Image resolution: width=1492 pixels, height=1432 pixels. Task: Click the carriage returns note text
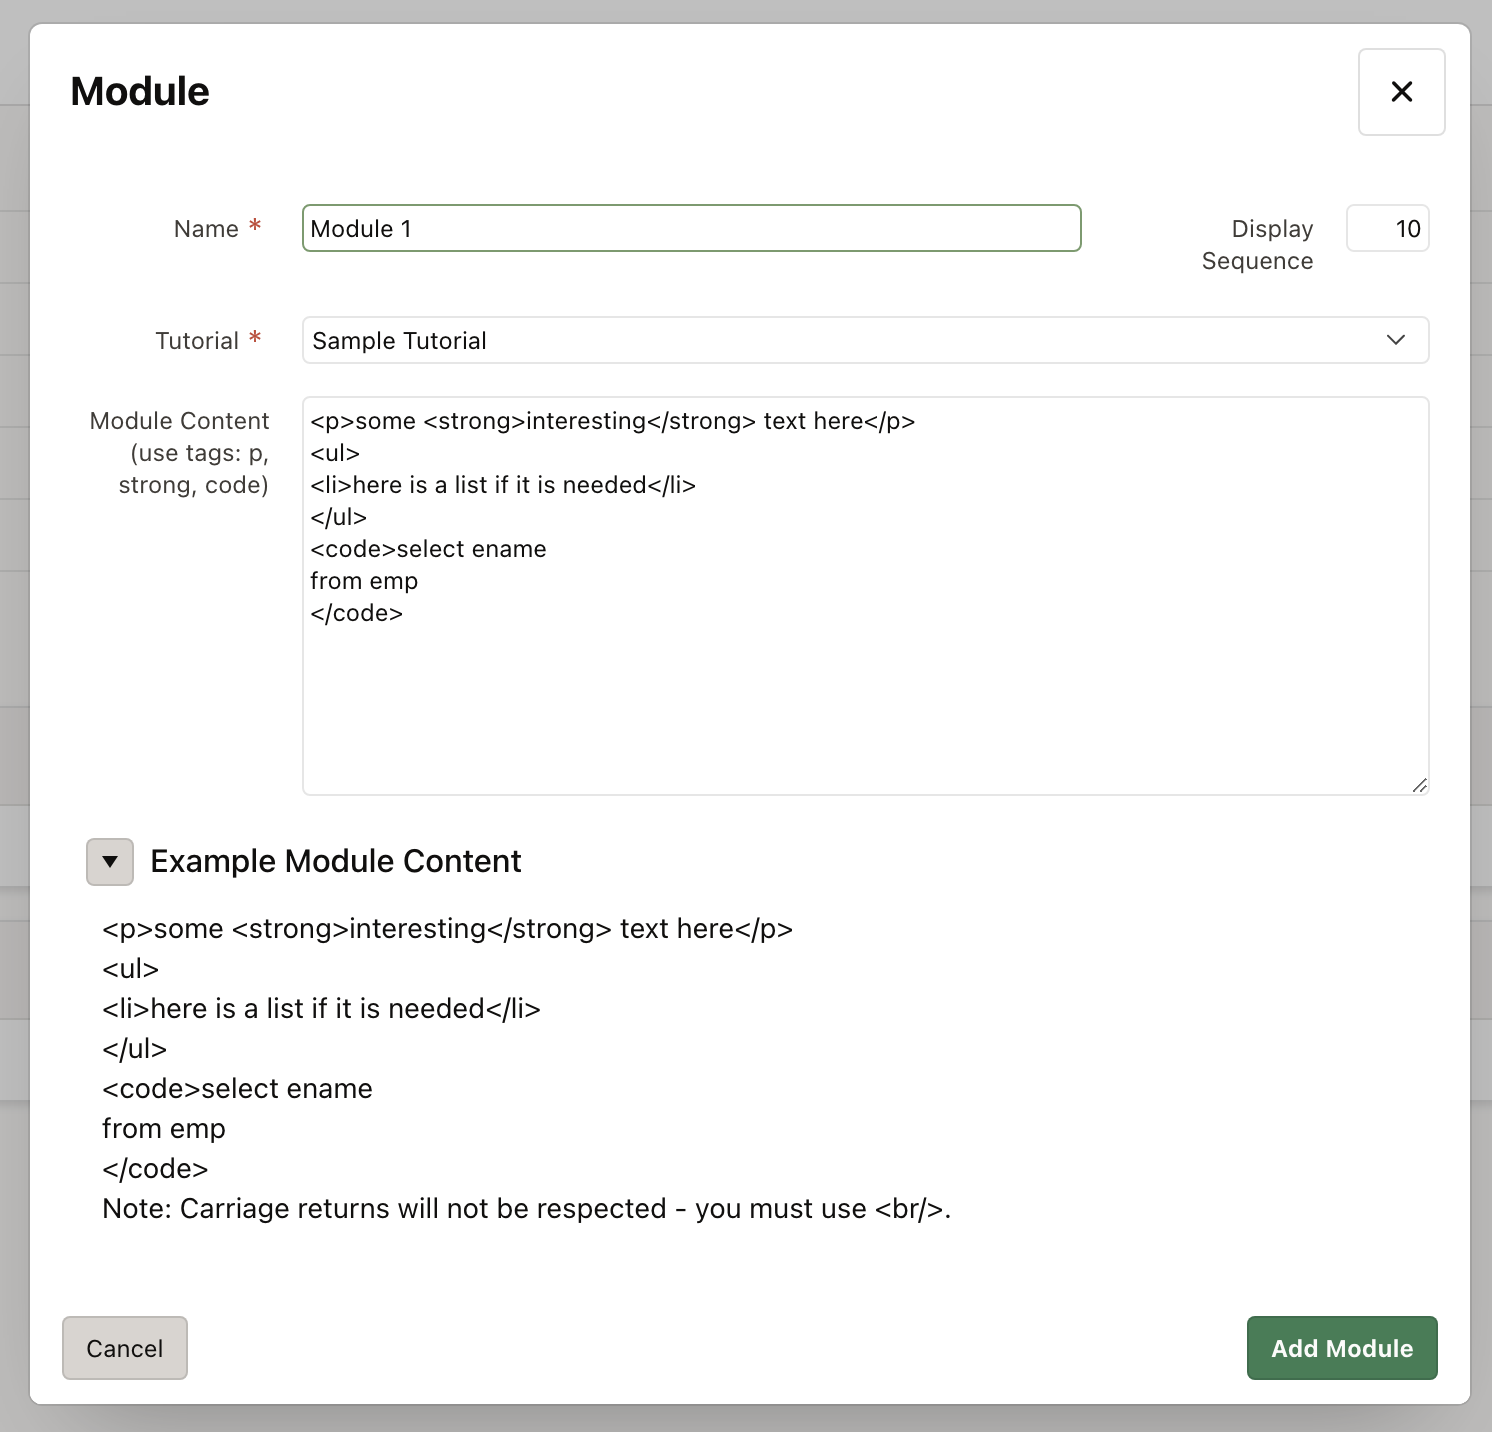point(526,1208)
